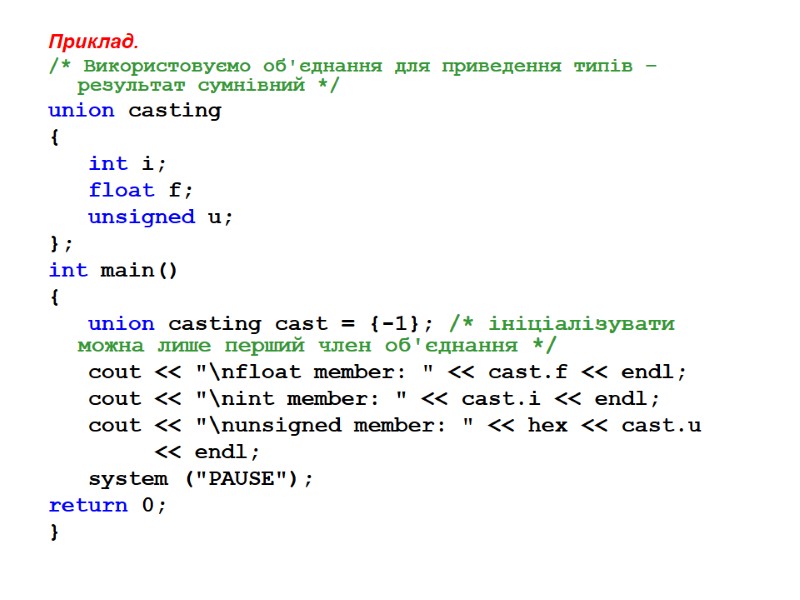Click the "hex" manipulator in the cout line
Image resolution: width=800 pixels, height=600 pixels.
click(547, 426)
